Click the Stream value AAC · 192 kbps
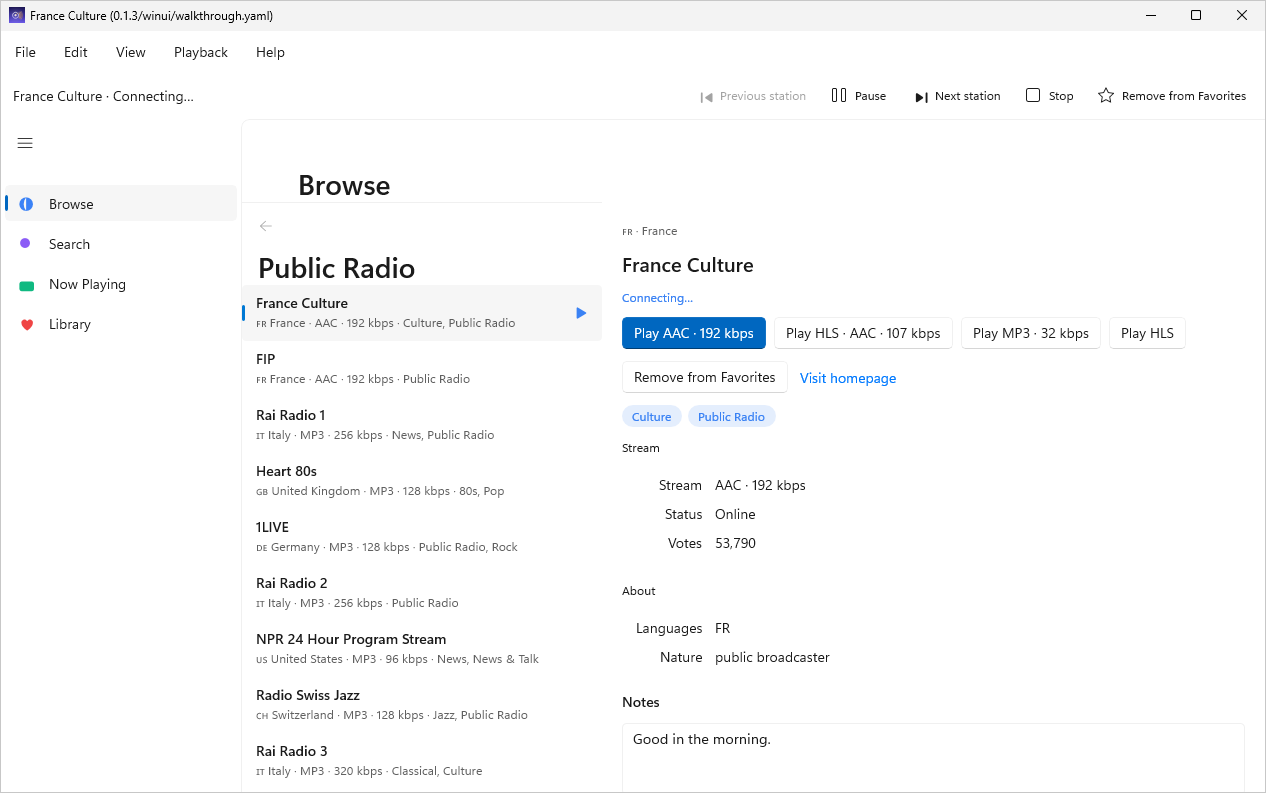This screenshot has width=1266, height=793. [760, 485]
